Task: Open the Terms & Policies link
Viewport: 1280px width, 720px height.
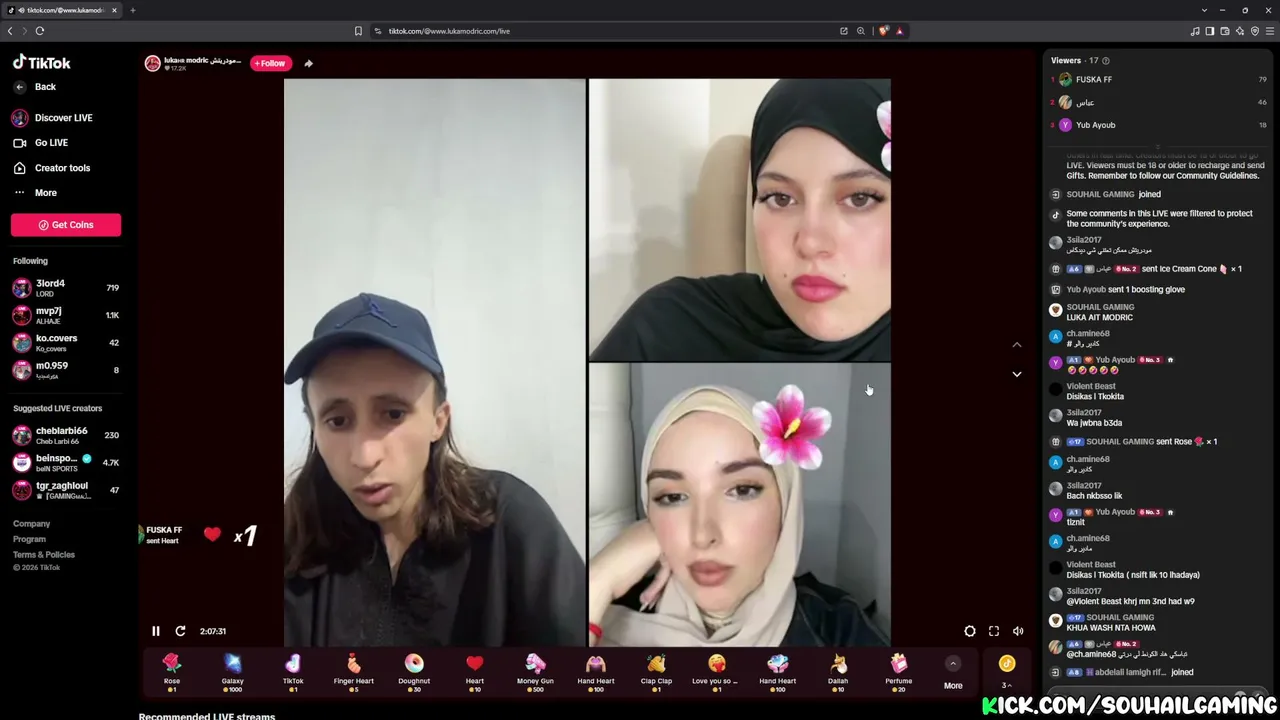Action: click(44, 555)
